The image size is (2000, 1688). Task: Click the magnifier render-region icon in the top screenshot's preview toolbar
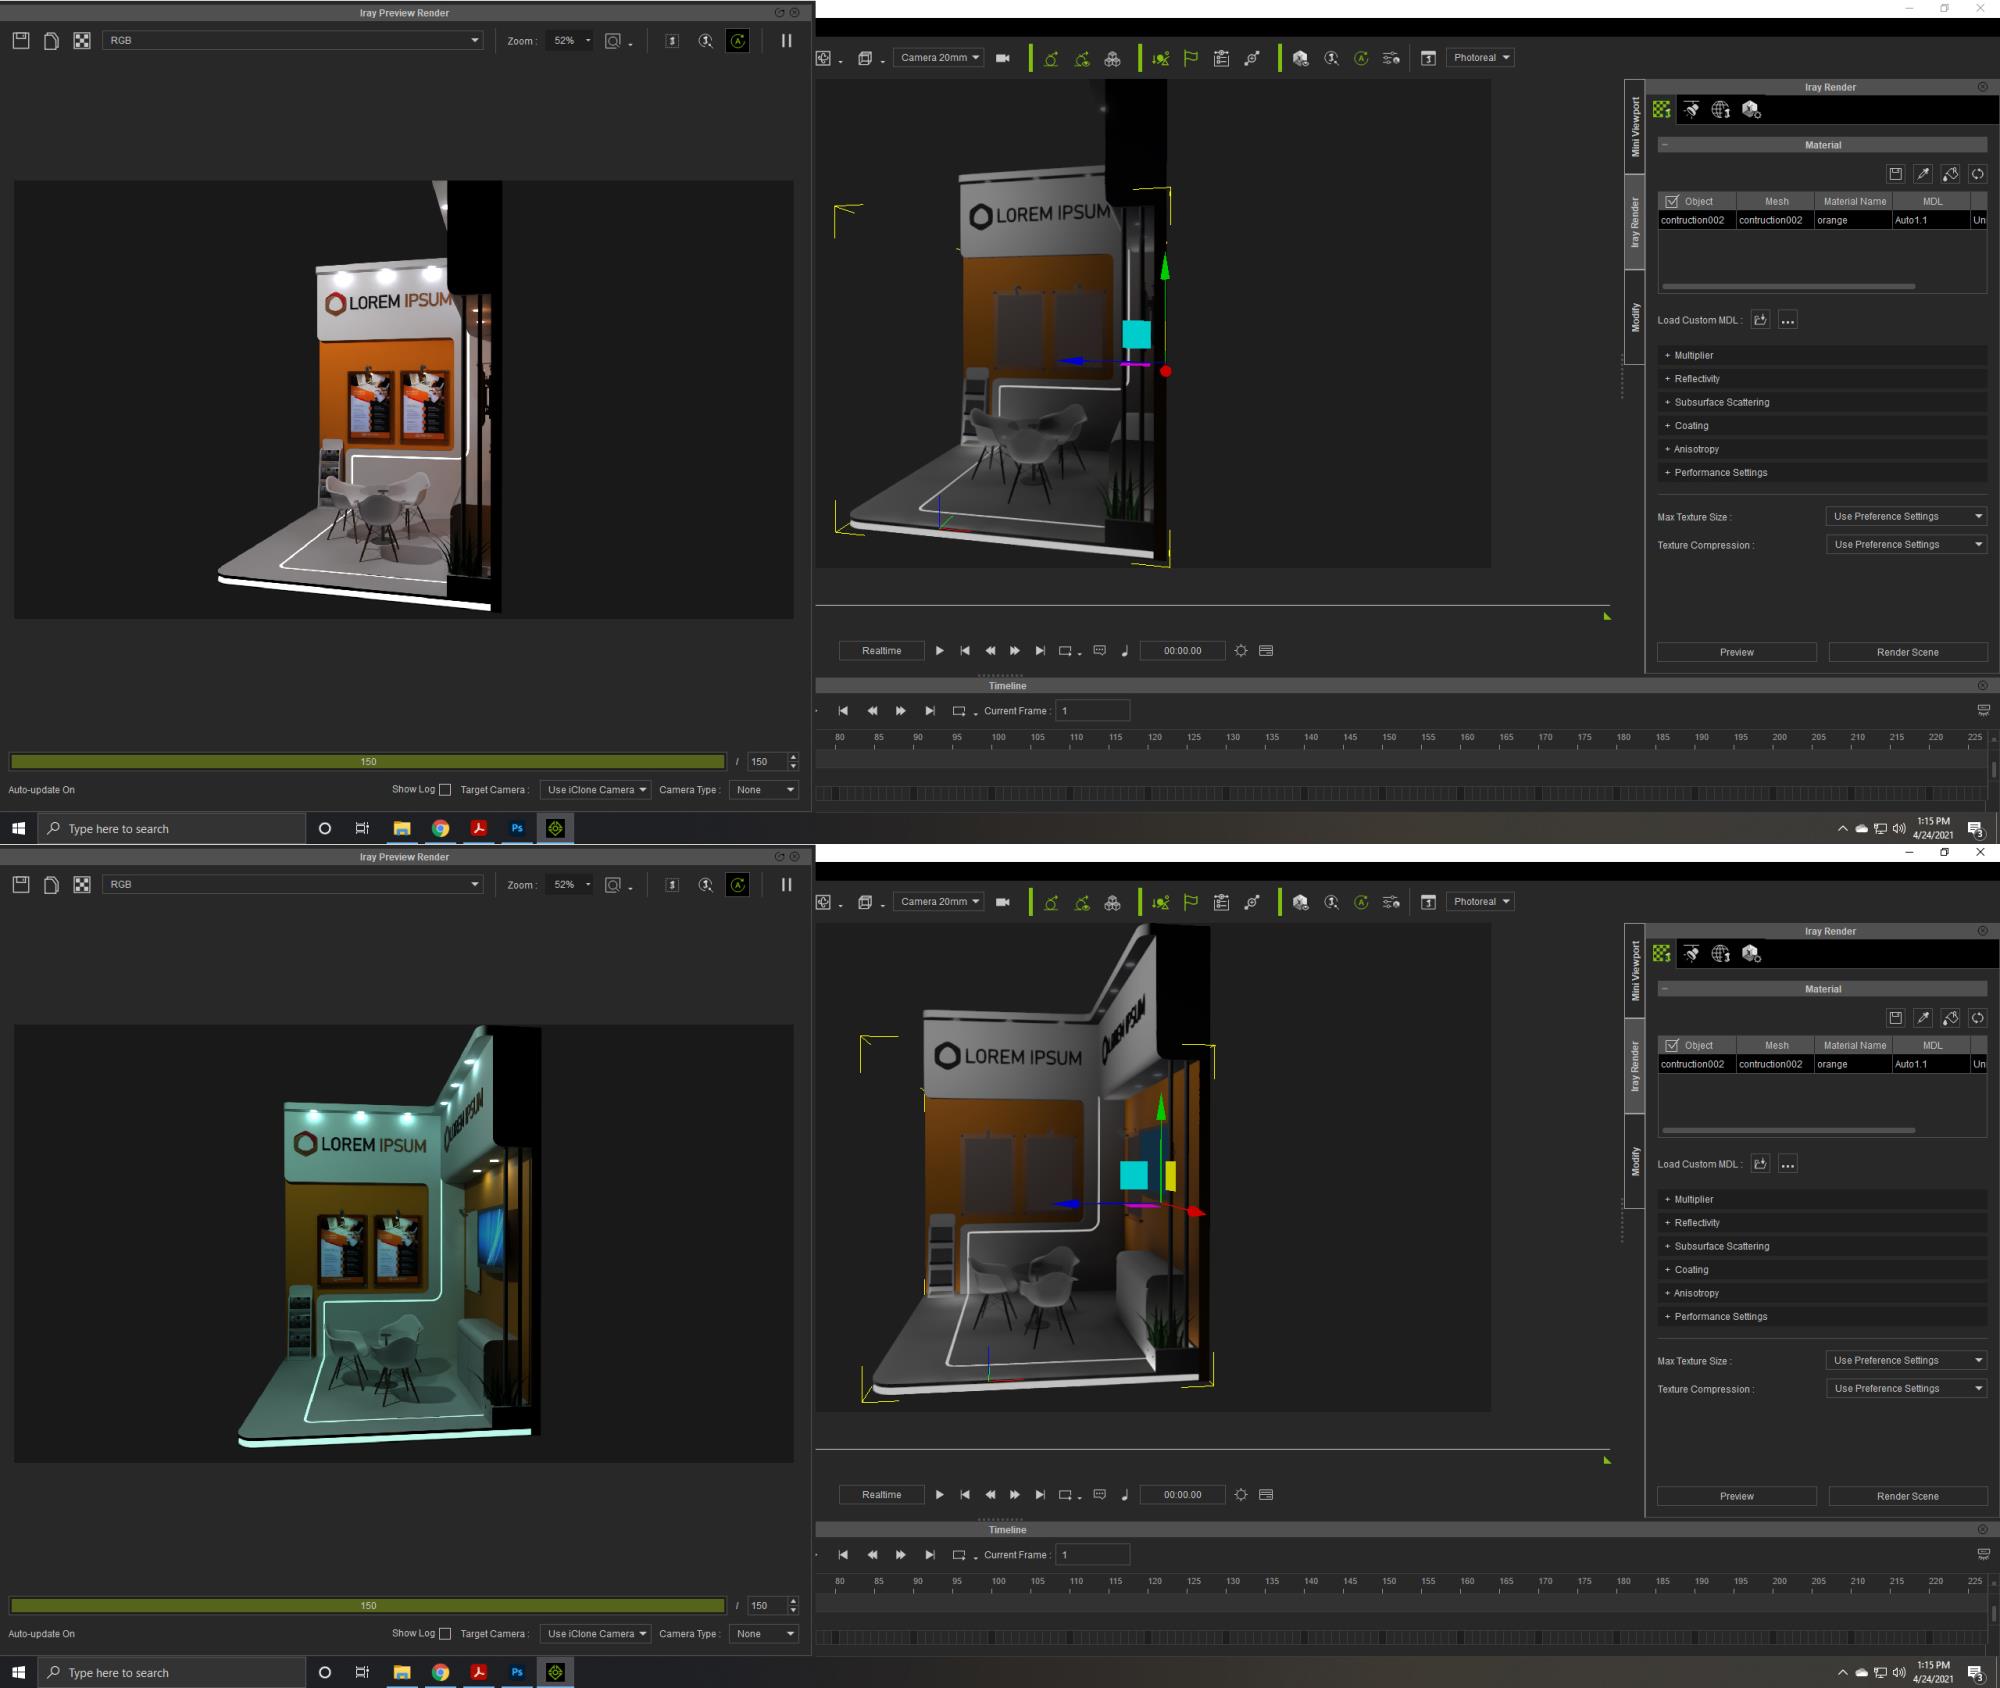(x=706, y=41)
